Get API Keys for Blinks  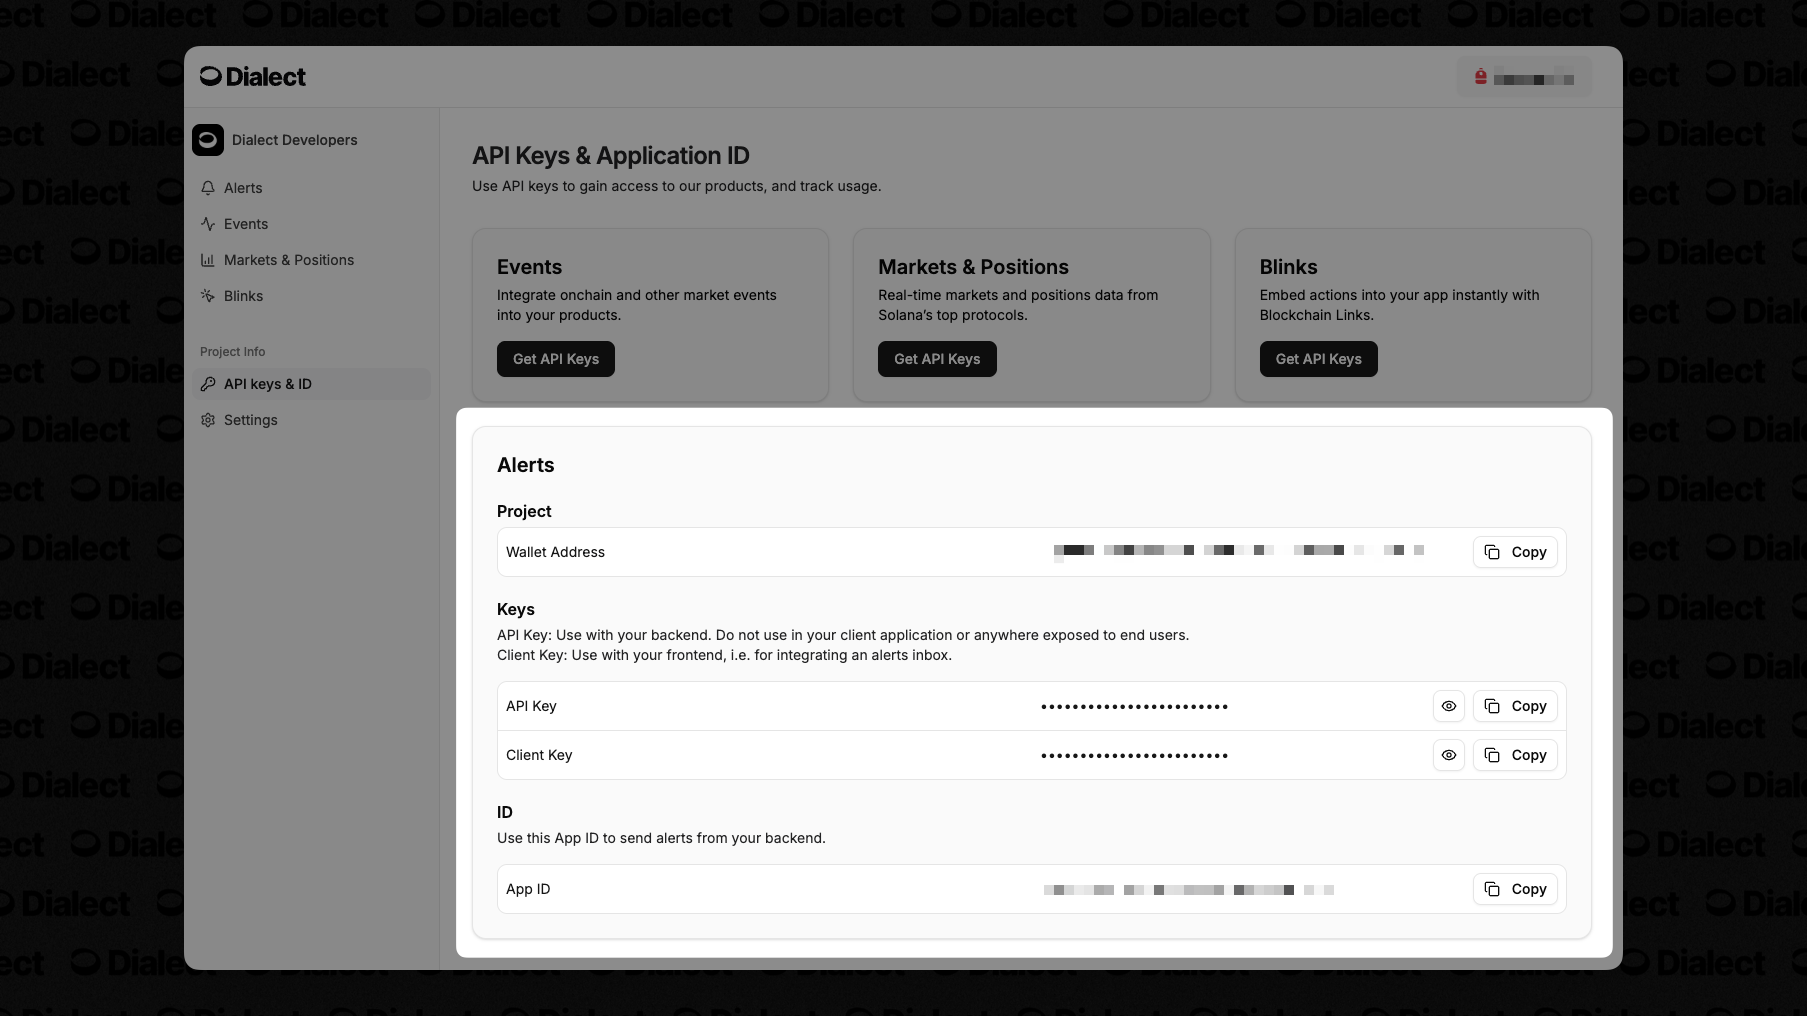(1319, 359)
